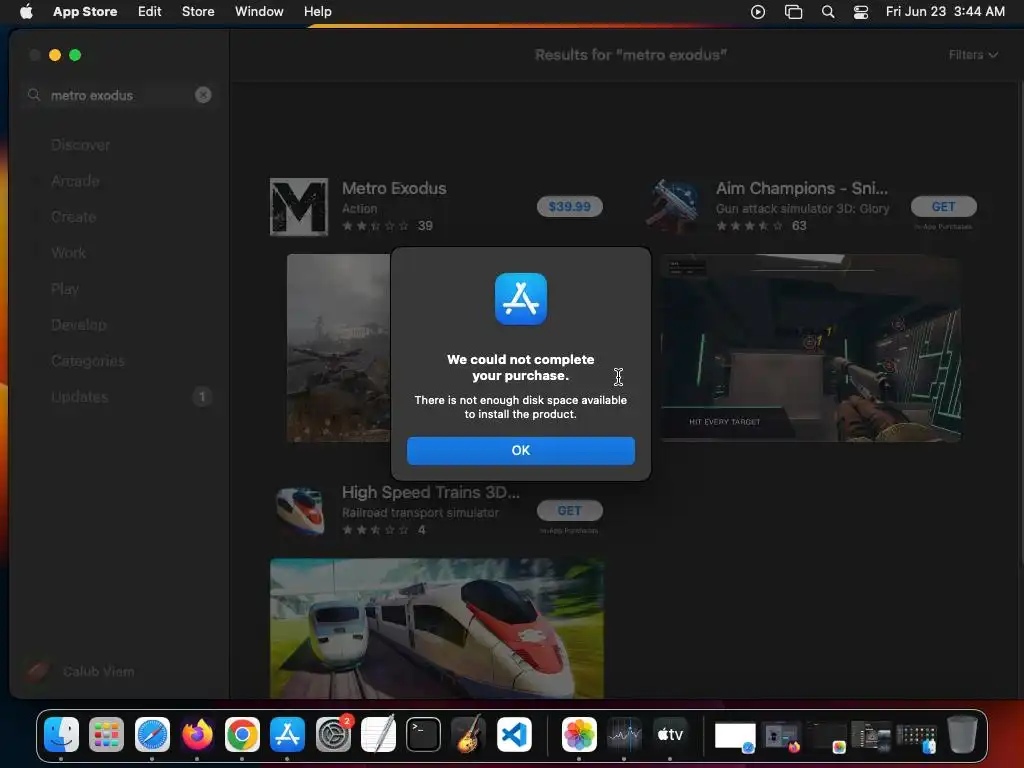Click the $39.99 price button

coord(569,206)
